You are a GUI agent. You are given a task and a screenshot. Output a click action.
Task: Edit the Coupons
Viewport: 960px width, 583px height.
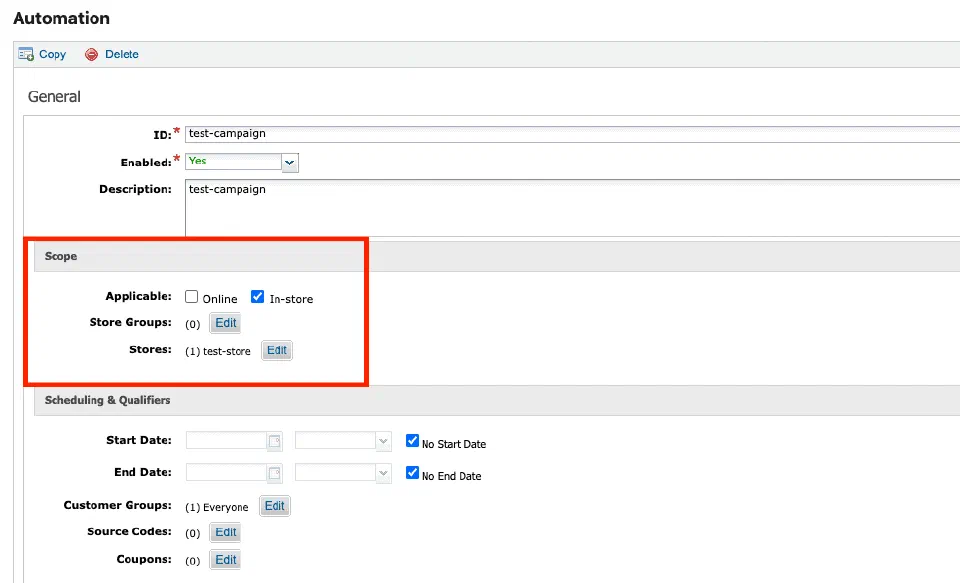point(225,560)
